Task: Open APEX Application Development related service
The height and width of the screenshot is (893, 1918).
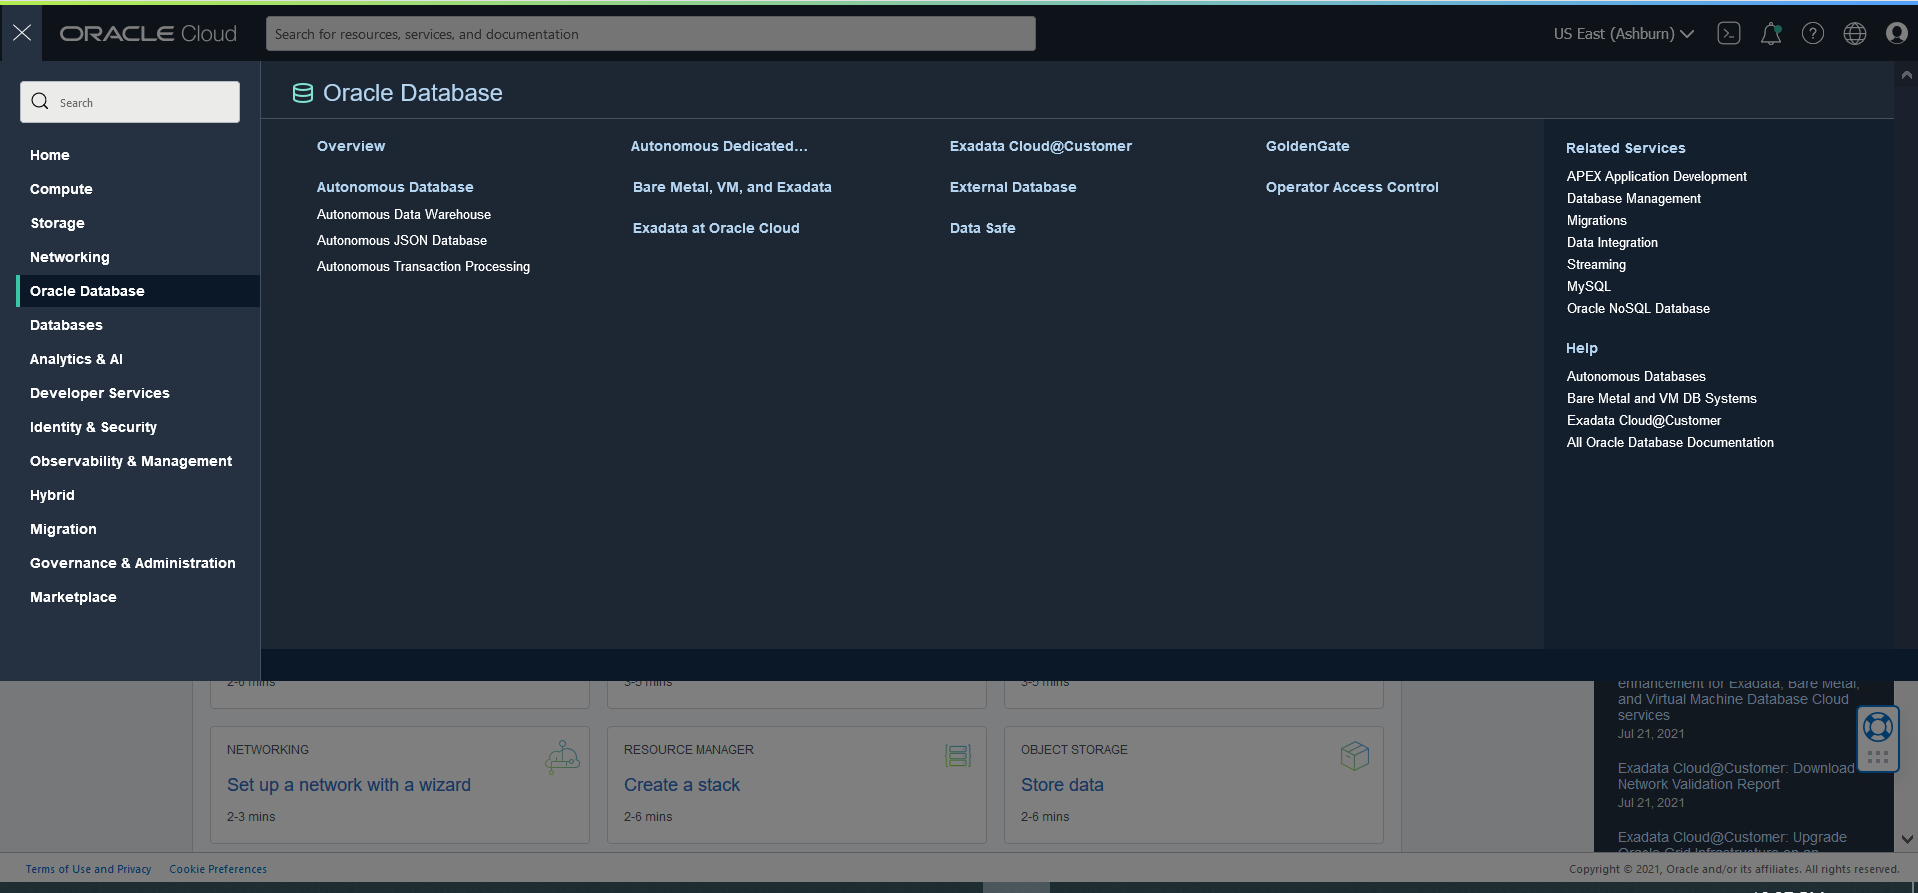Action: tap(1656, 176)
